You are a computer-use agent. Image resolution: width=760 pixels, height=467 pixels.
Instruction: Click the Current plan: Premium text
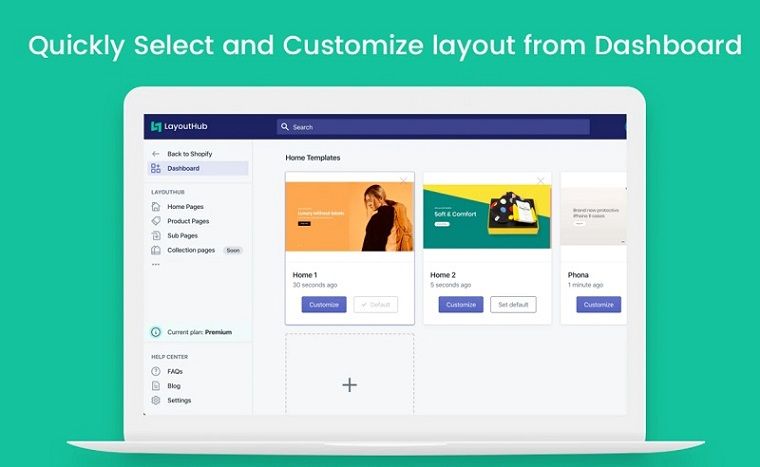coord(199,332)
